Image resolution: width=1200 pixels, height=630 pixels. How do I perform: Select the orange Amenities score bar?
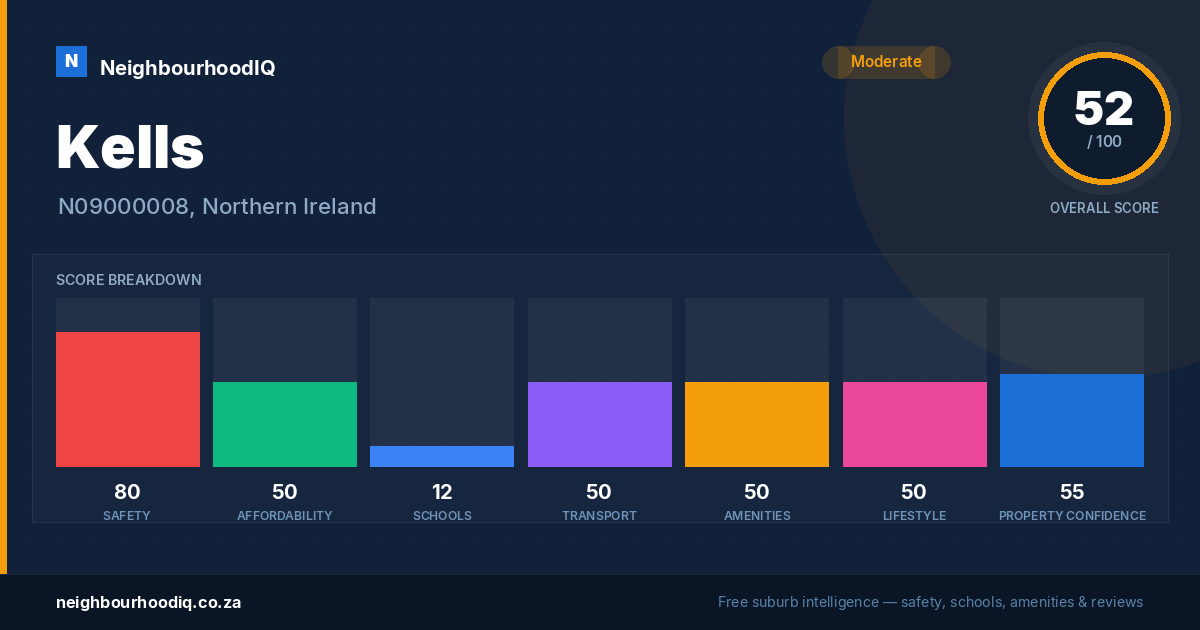pos(757,424)
